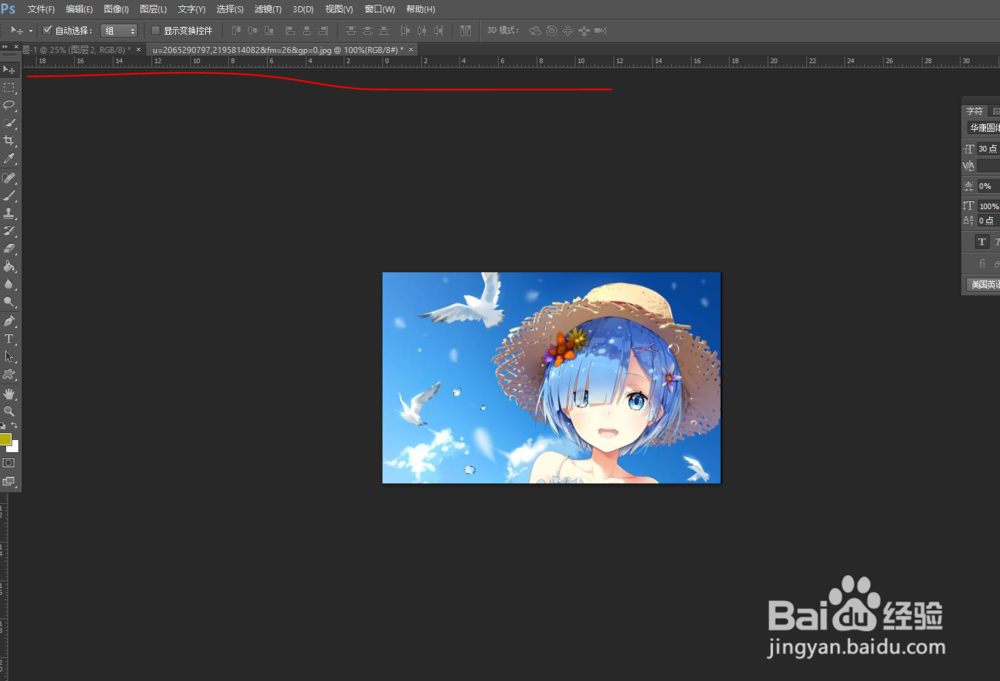Swap foreground and background colors
Image resolution: width=1000 pixels, height=681 pixels.
(14, 425)
